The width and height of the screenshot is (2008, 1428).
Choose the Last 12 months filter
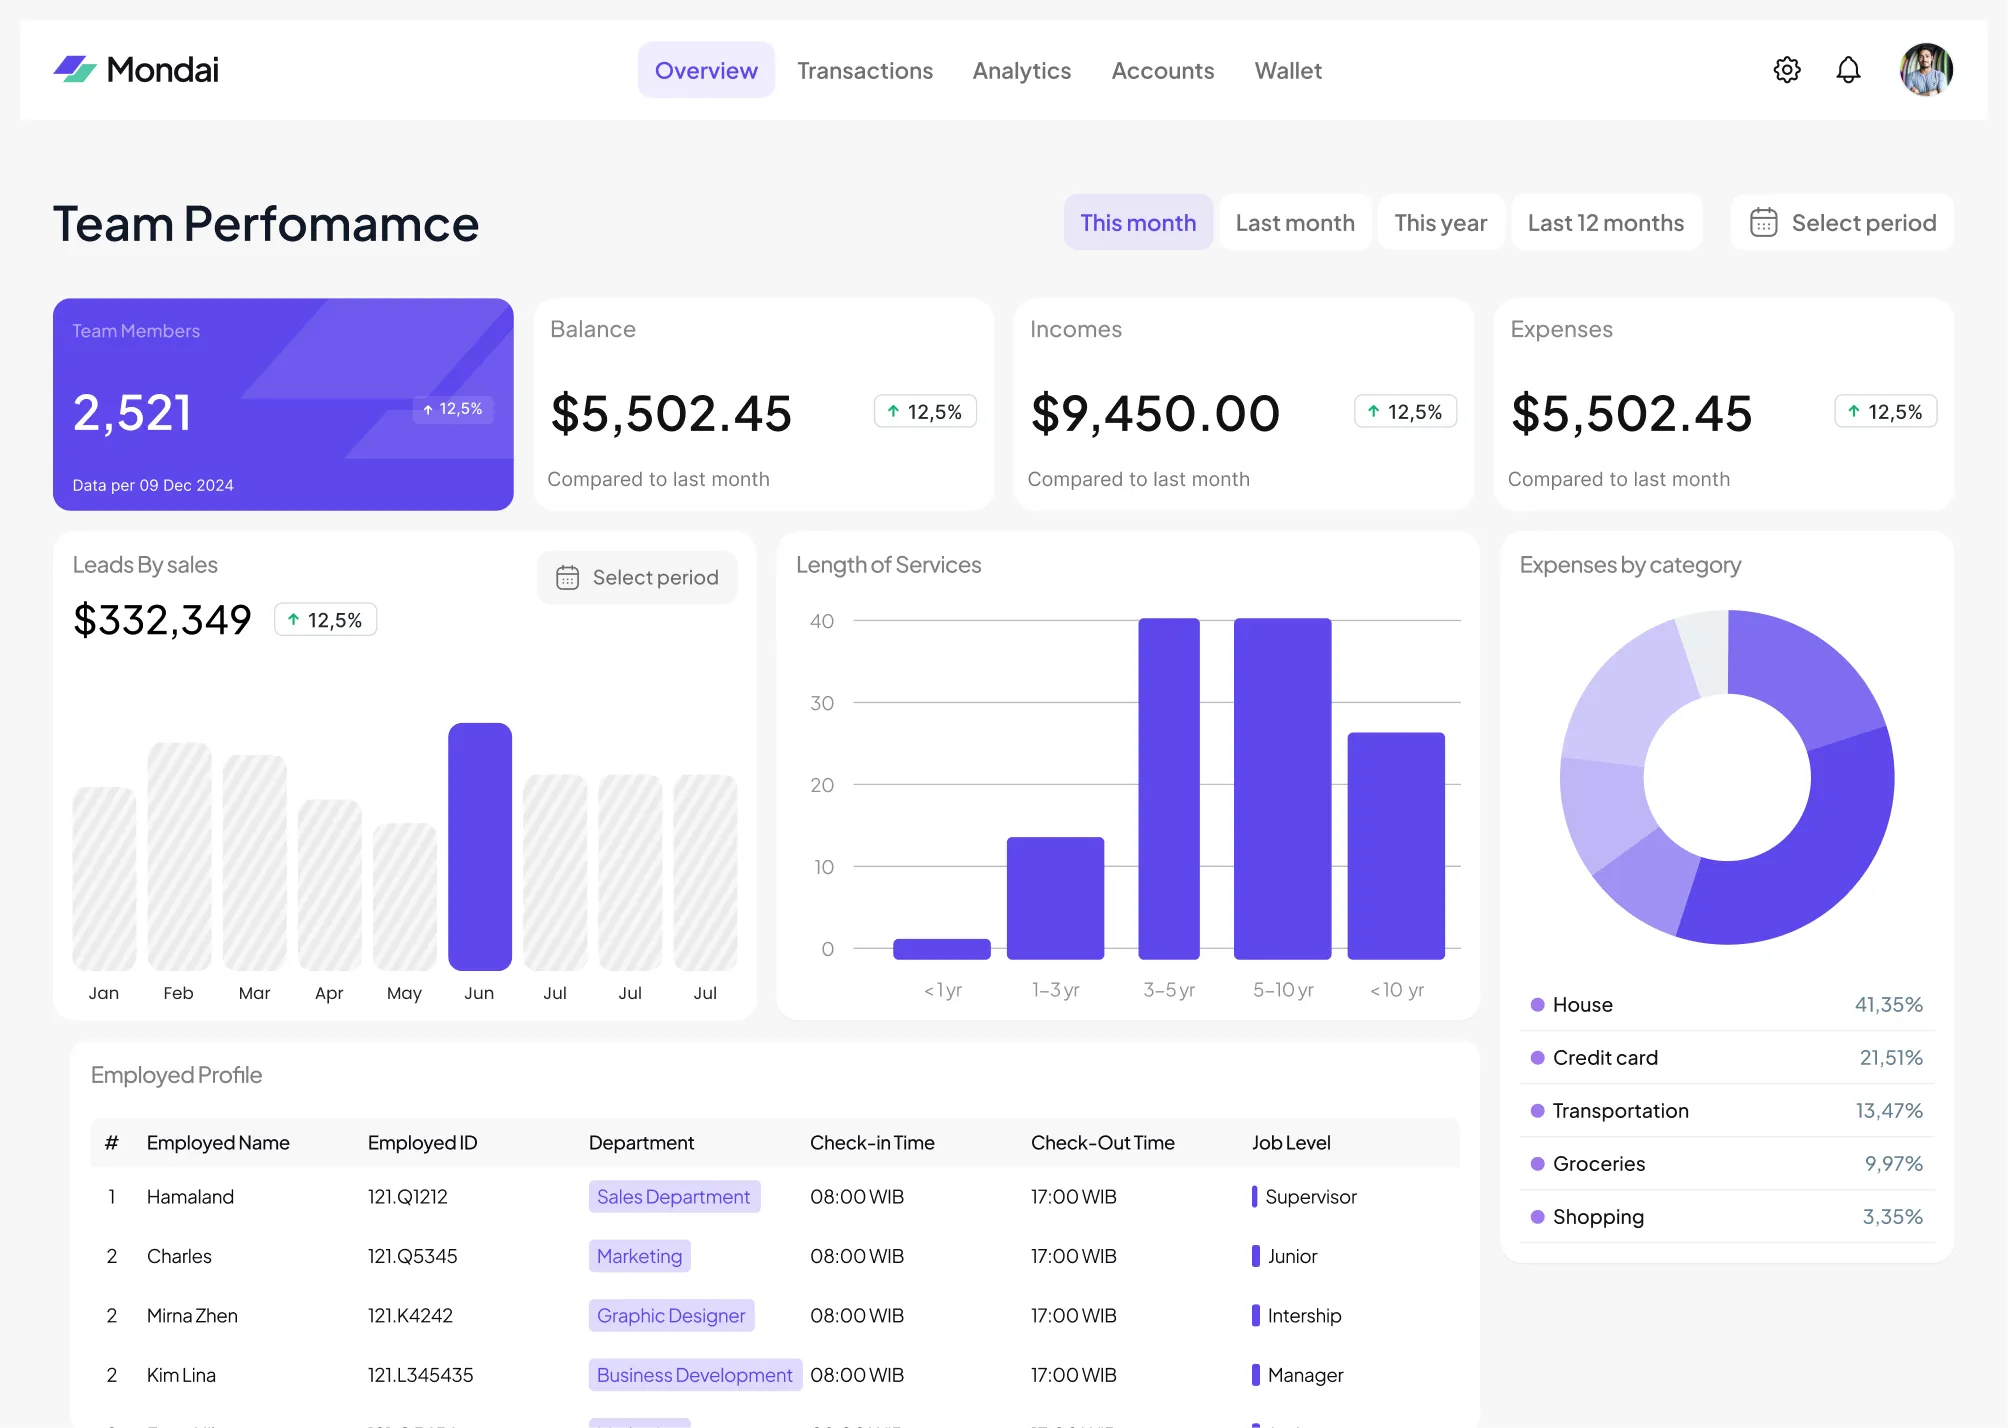point(1606,222)
